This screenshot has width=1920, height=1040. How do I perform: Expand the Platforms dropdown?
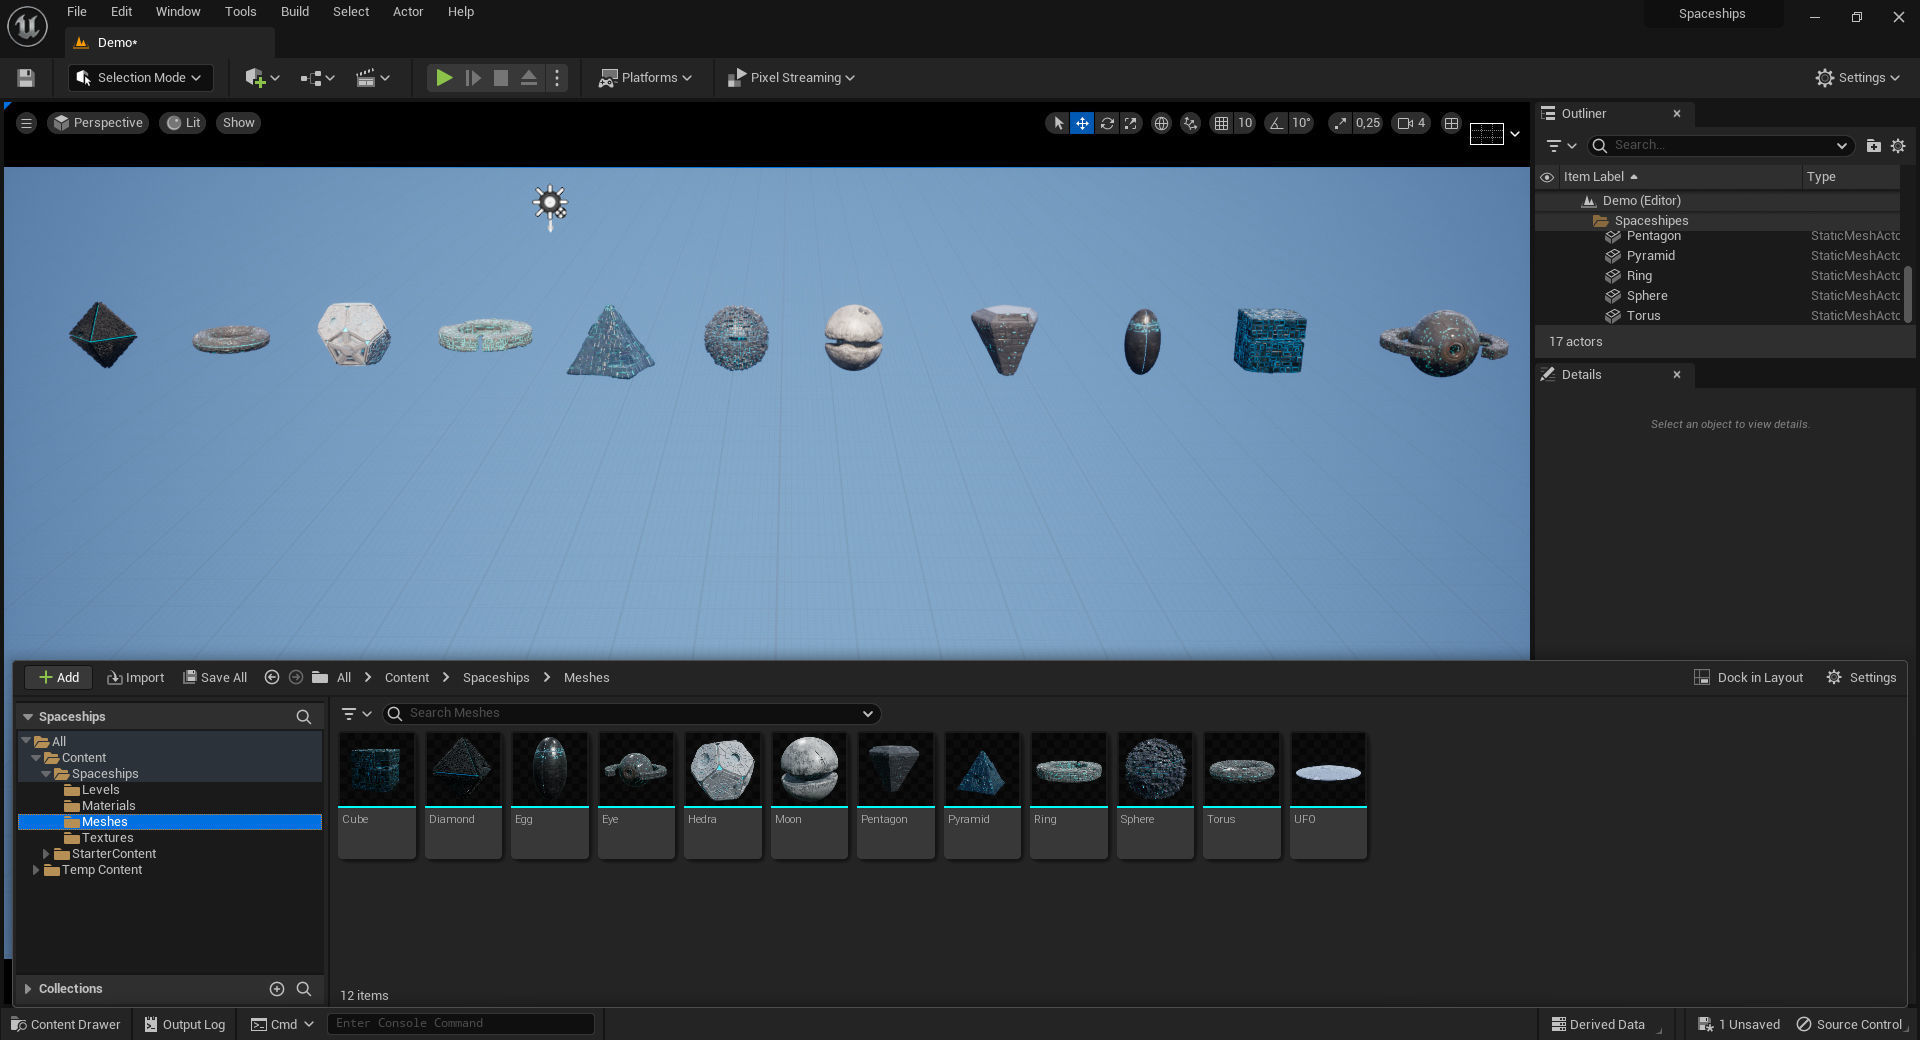point(645,77)
